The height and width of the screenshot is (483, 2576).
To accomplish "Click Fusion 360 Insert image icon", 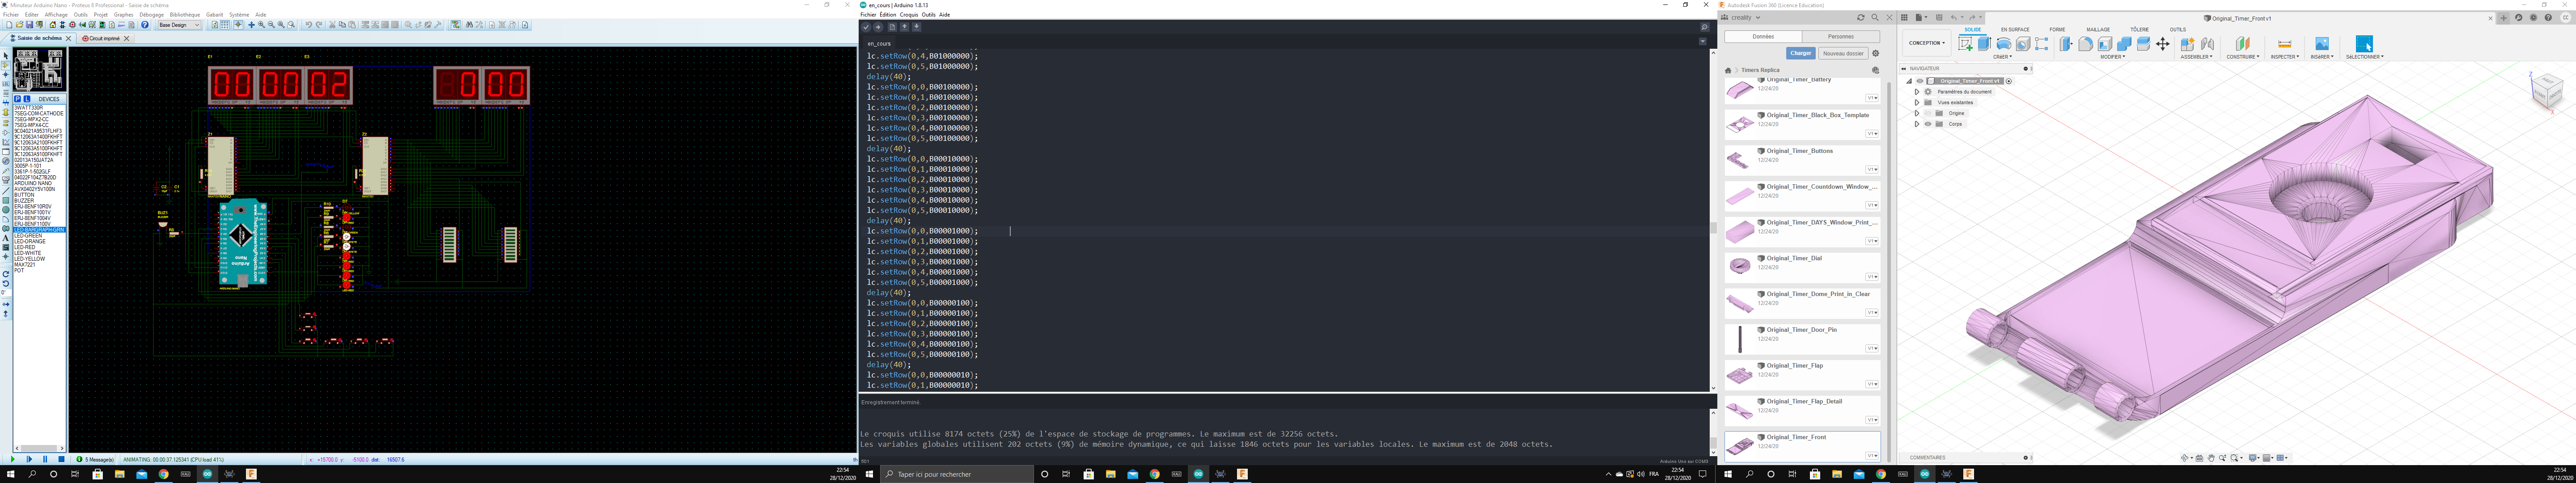I will [2322, 44].
